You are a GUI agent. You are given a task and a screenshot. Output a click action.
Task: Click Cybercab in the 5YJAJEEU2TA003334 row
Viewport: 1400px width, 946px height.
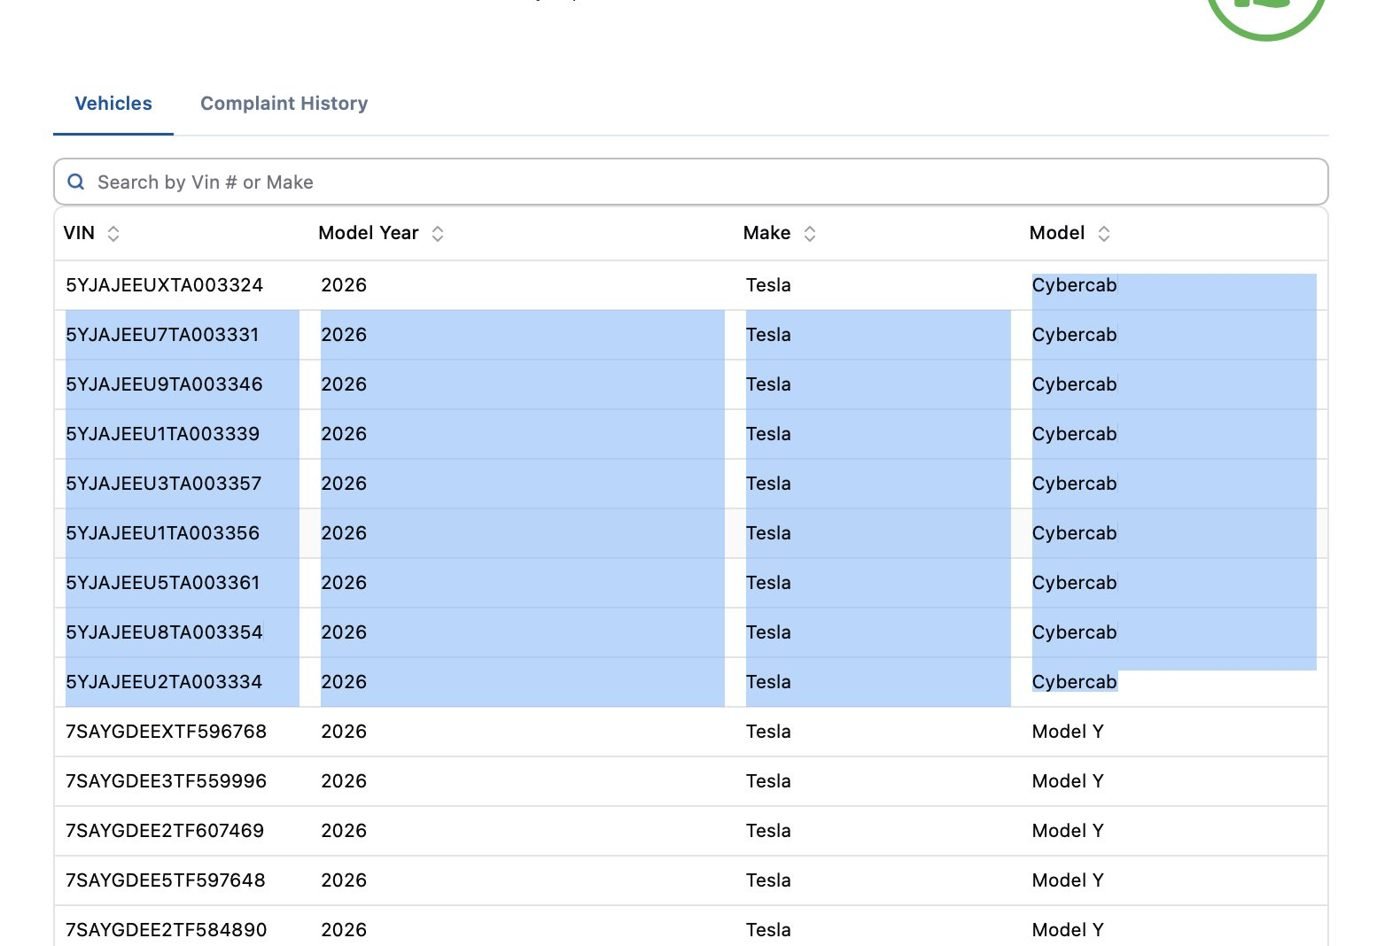[x=1074, y=682]
